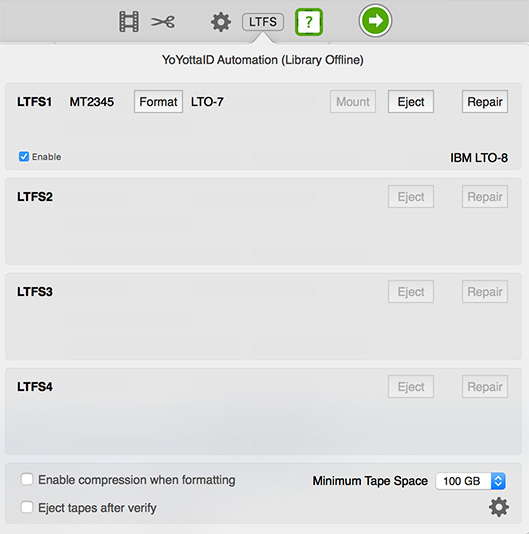Open the gear icon beside Eject tapes option
Viewport: 529px width, 534px height.
click(499, 507)
